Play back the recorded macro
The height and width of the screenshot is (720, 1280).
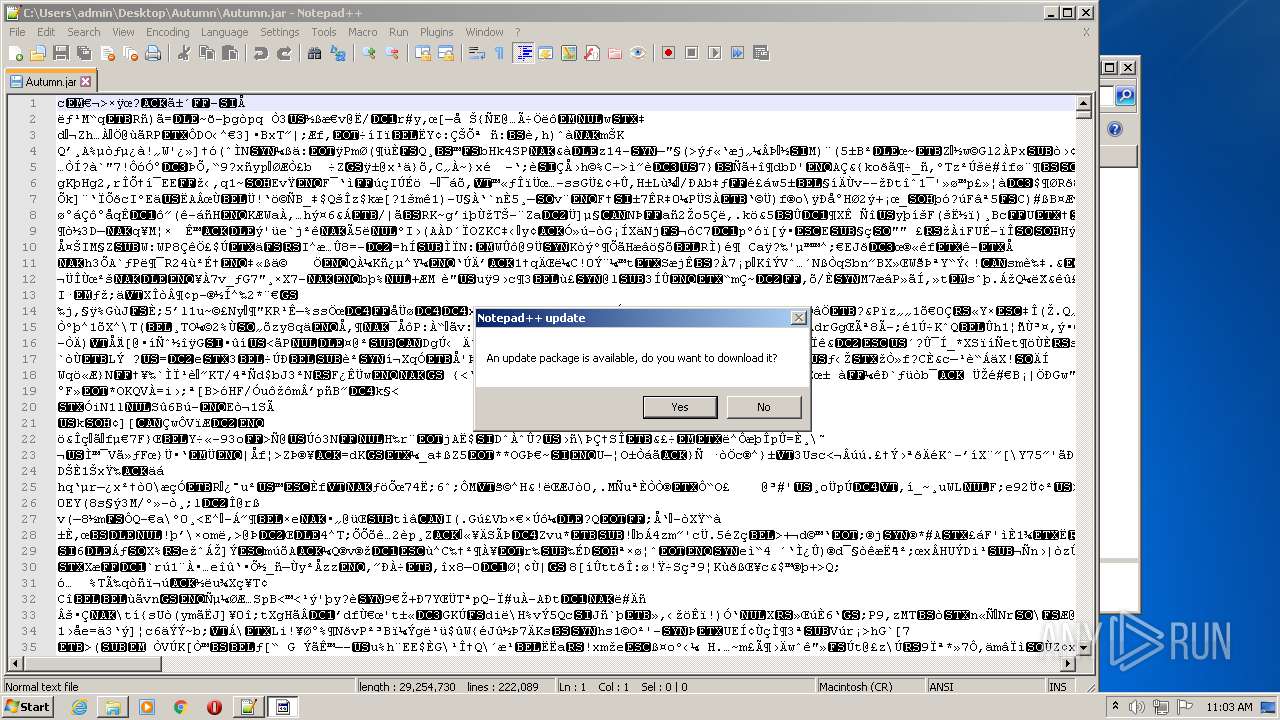coord(714,52)
